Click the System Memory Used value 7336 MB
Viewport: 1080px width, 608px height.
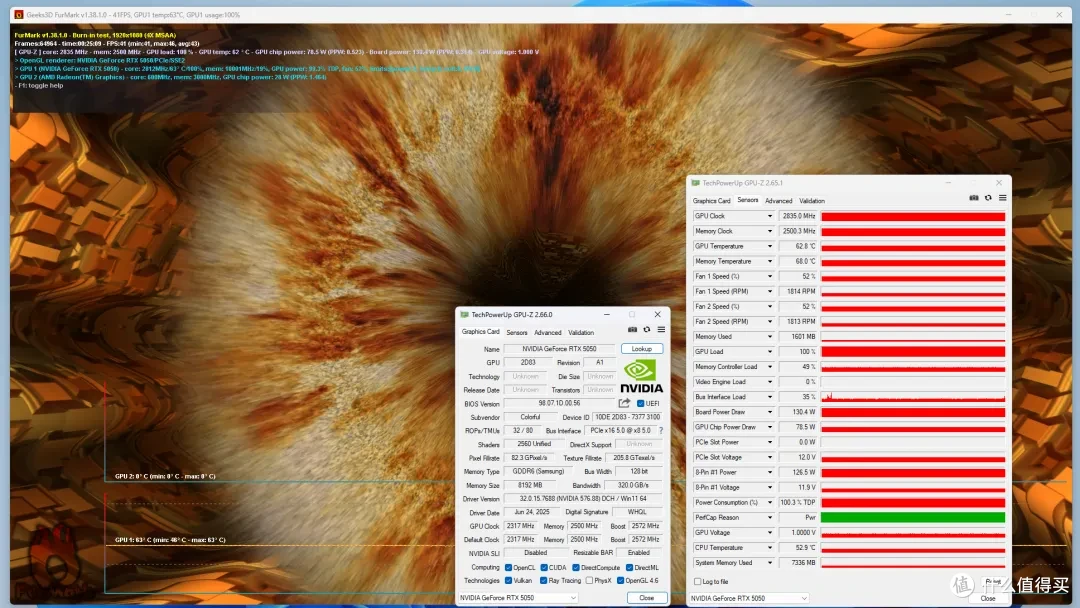[x=798, y=563]
